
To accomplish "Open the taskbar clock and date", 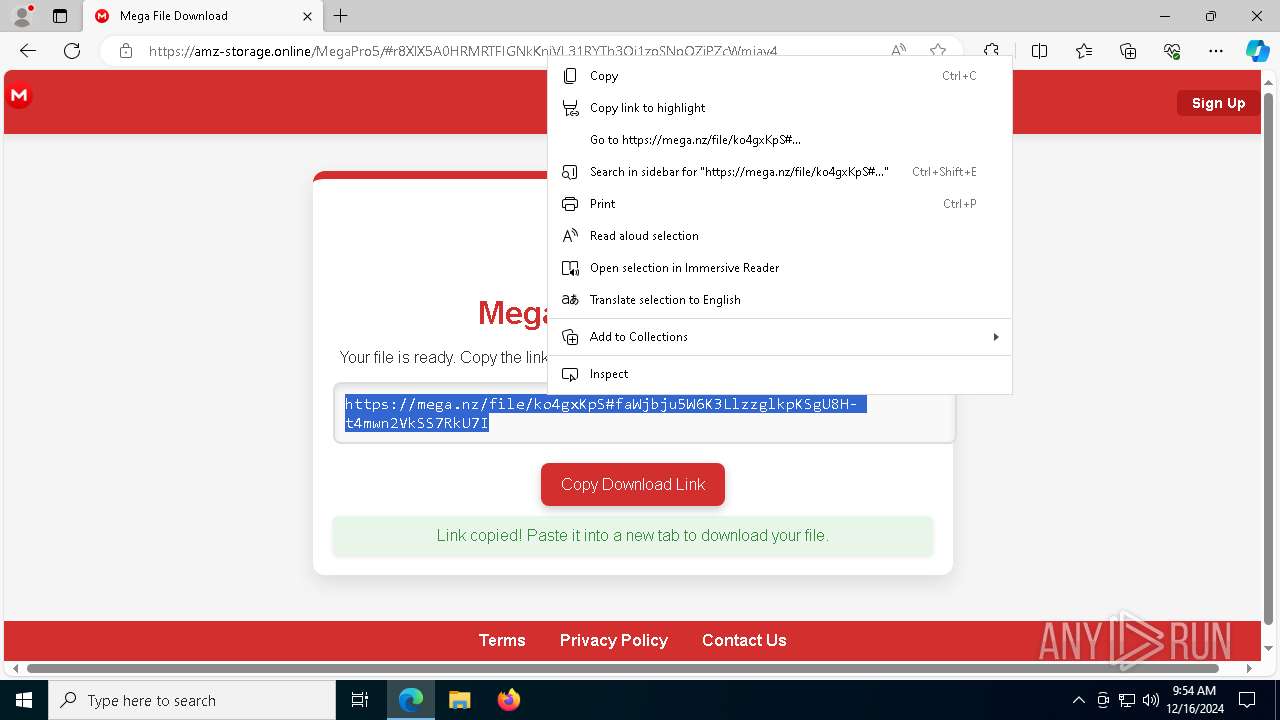I will pyautogui.click(x=1193, y=700).
